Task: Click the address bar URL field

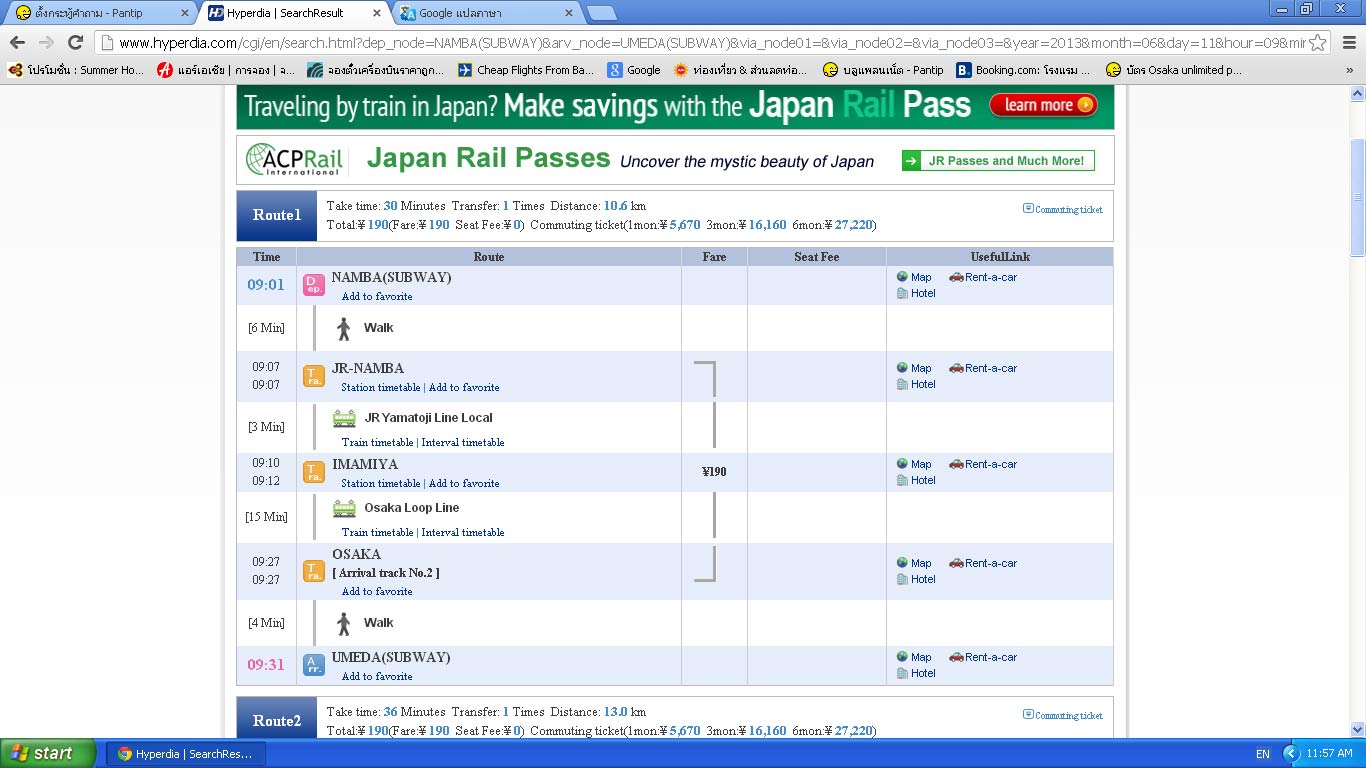Action: click(x=710, y=43)
